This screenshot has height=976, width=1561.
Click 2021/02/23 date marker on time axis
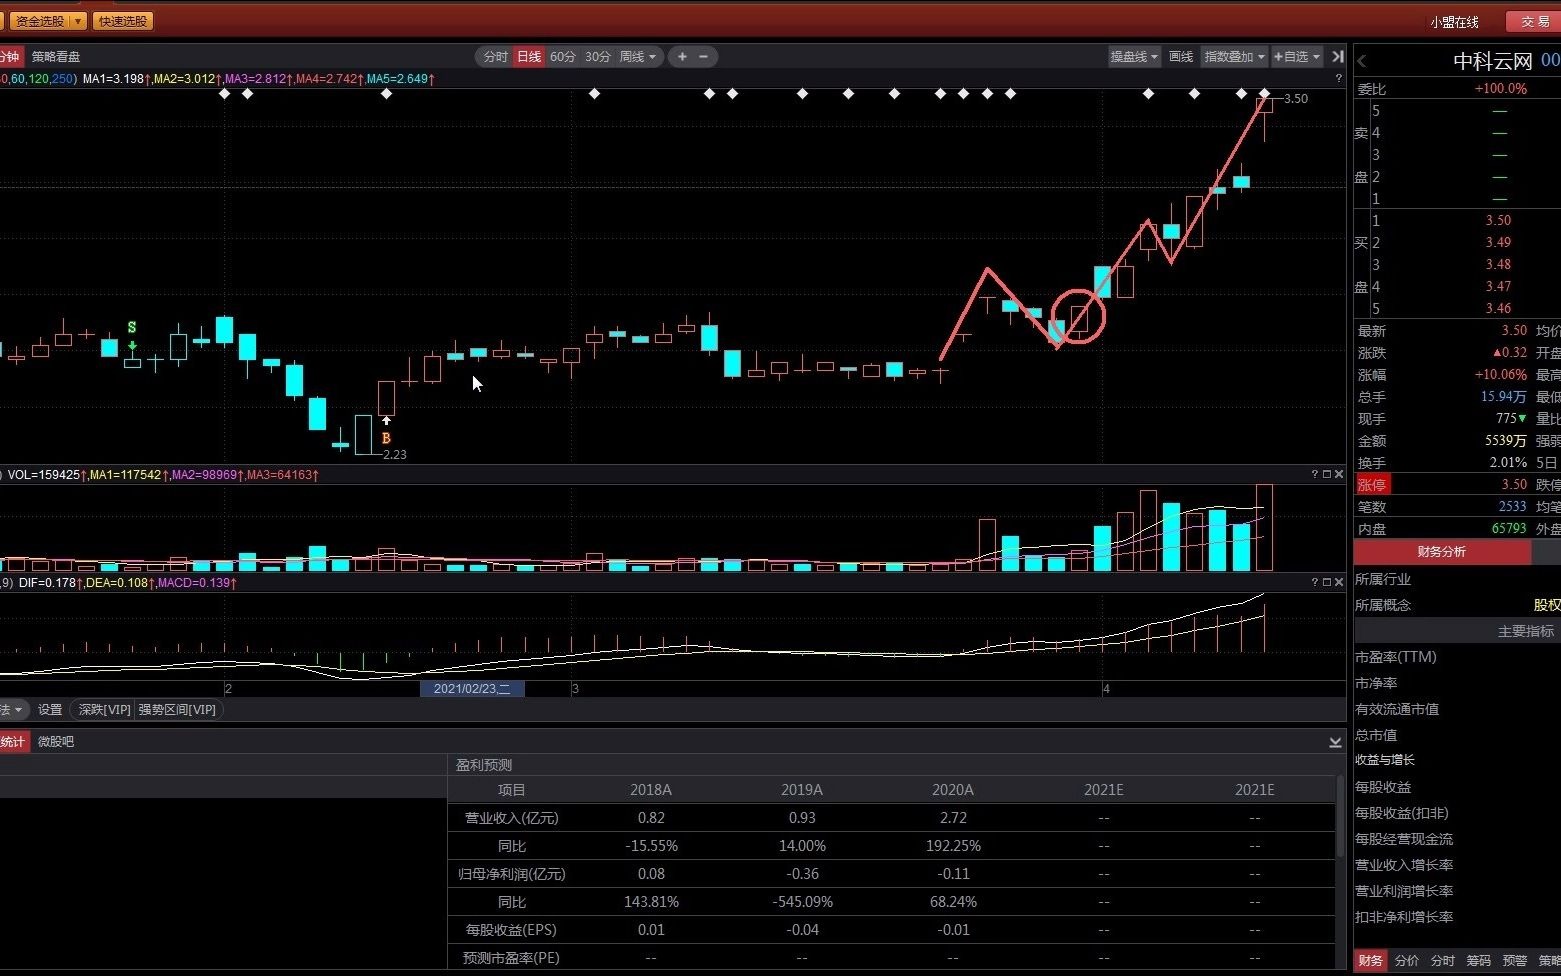pos(472,689)
